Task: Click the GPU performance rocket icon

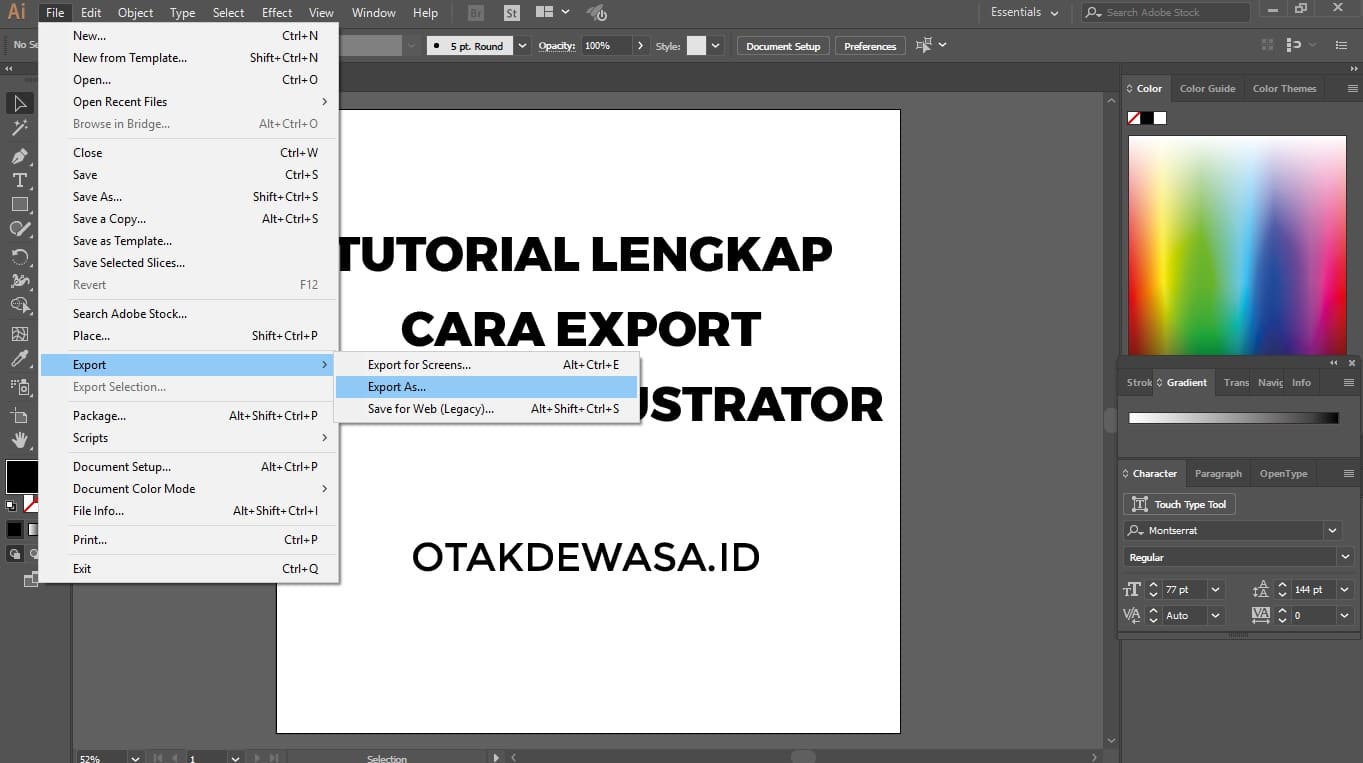Action: (597, 13)
